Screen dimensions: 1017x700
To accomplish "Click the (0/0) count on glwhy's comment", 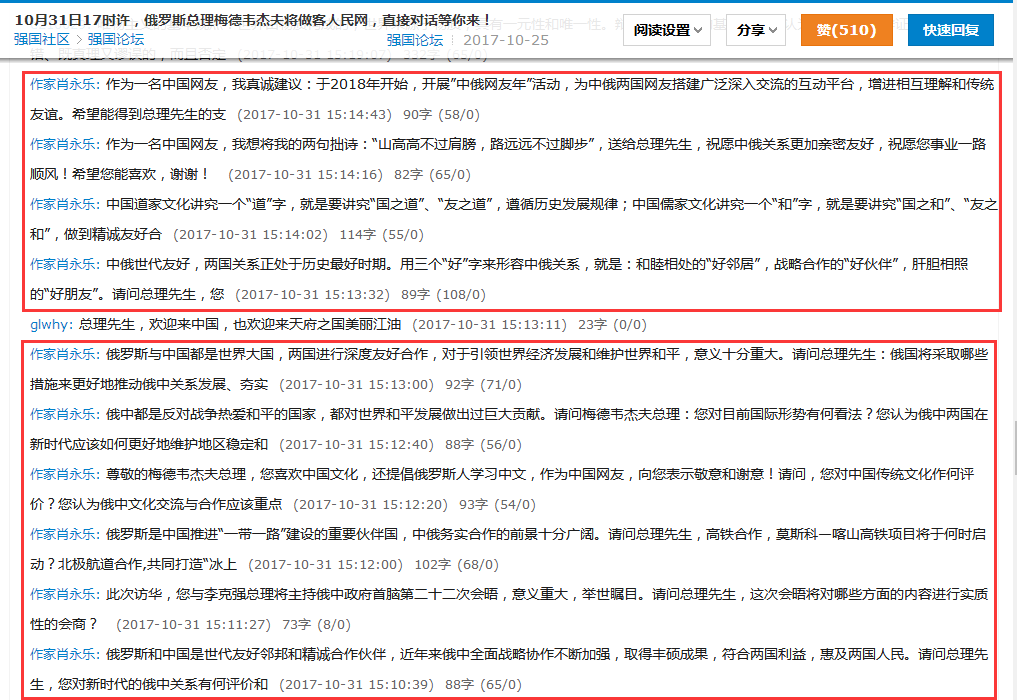I will [630, 324].
